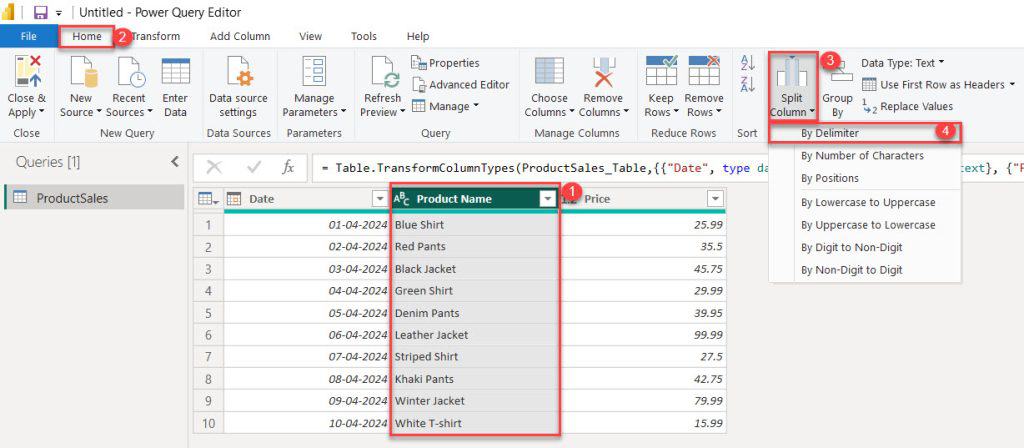Viewport: 1024px width, 448px height.
Task: Click Manage Parameters icon
Action: click(314, 71)
